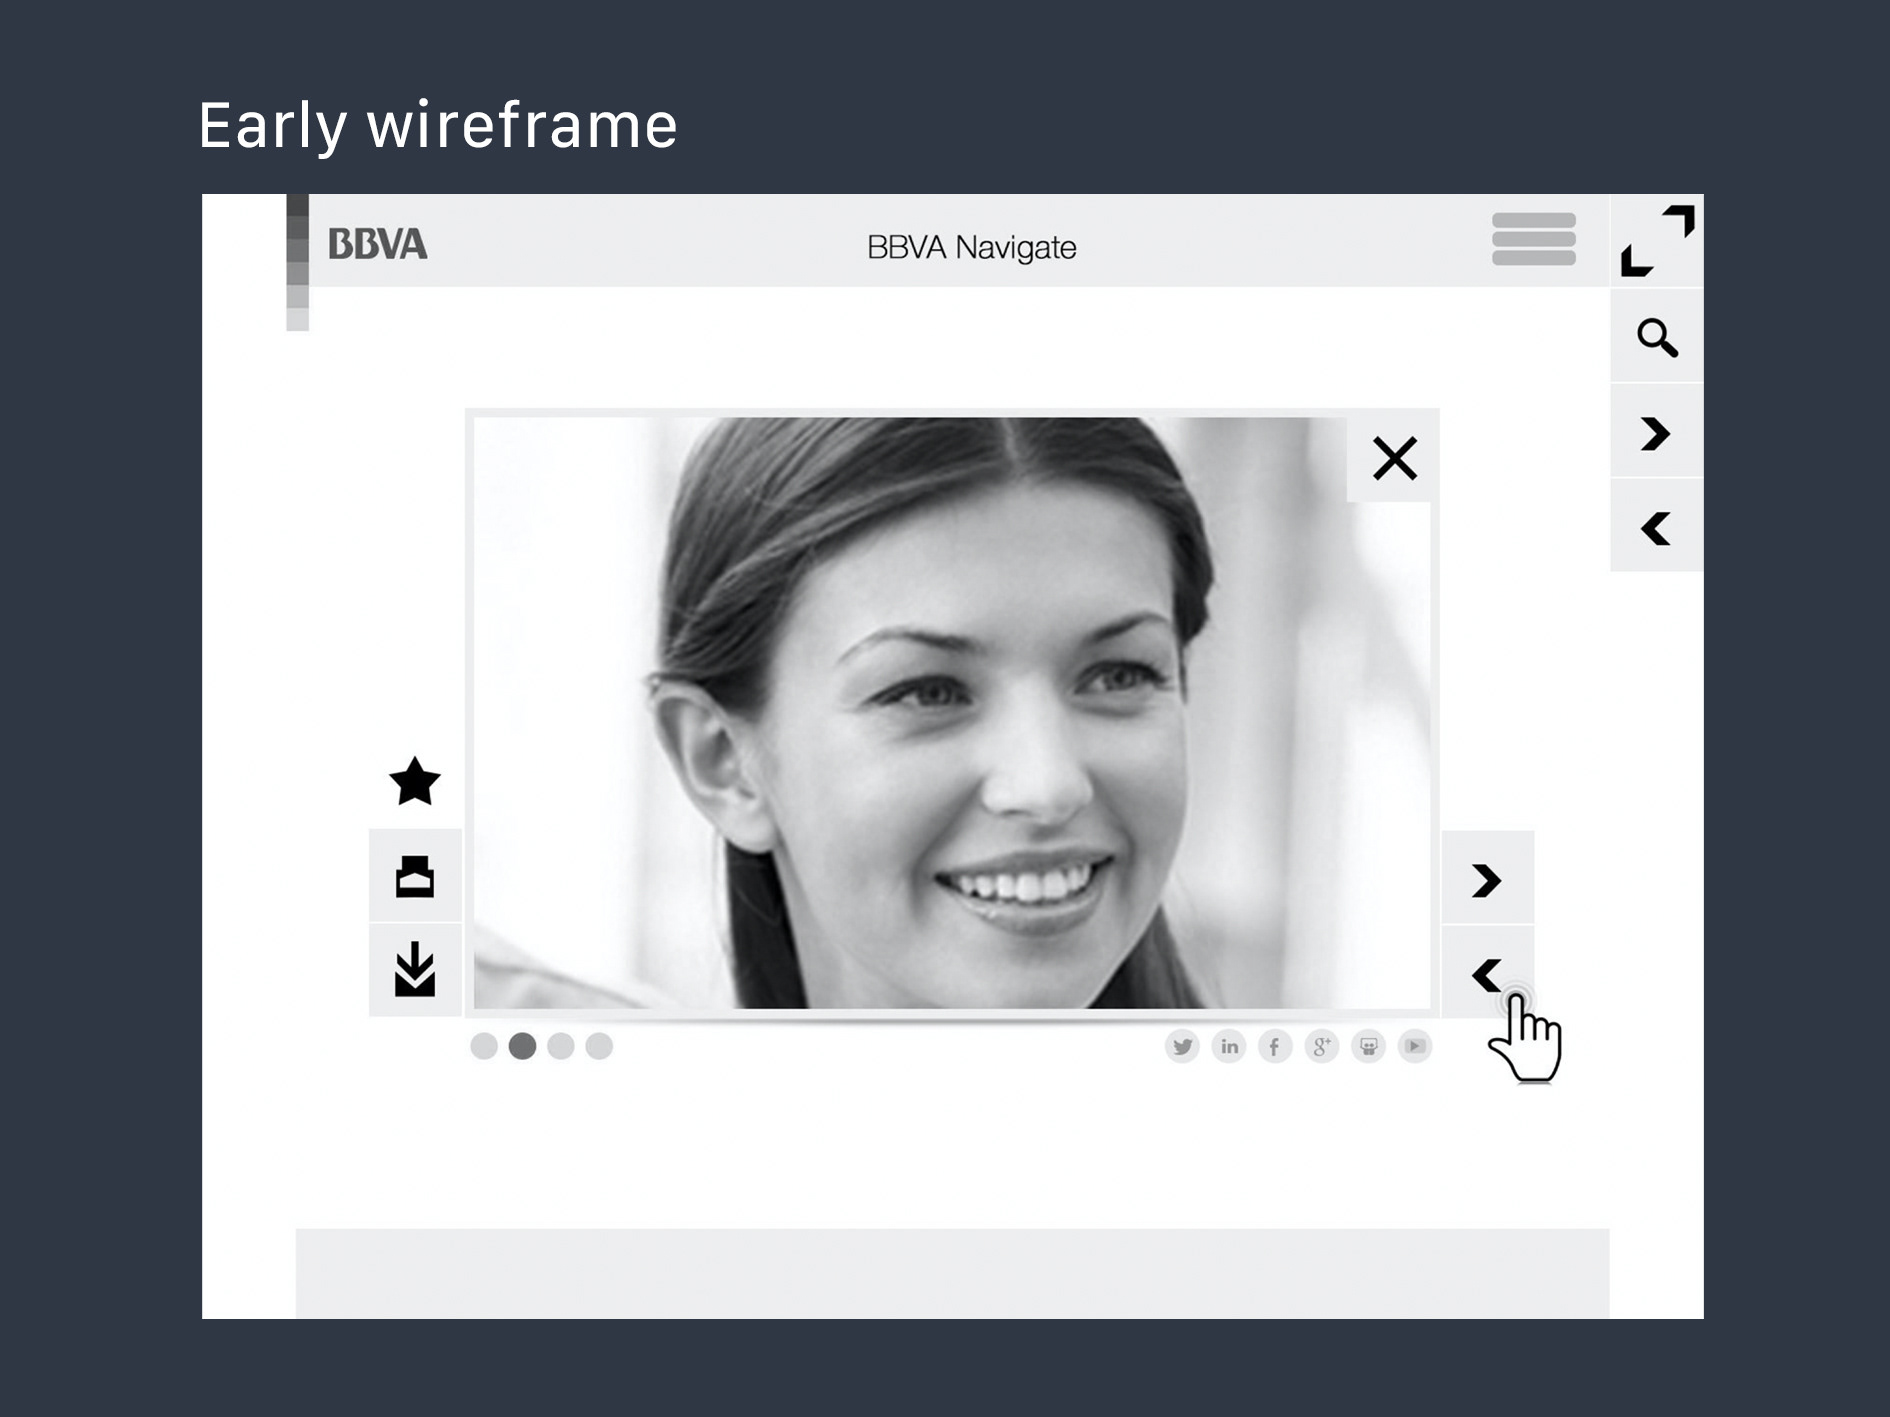Screen dimensions: 1890x1417
Task: Print the image using the printer icon
Action: [415, 876]
